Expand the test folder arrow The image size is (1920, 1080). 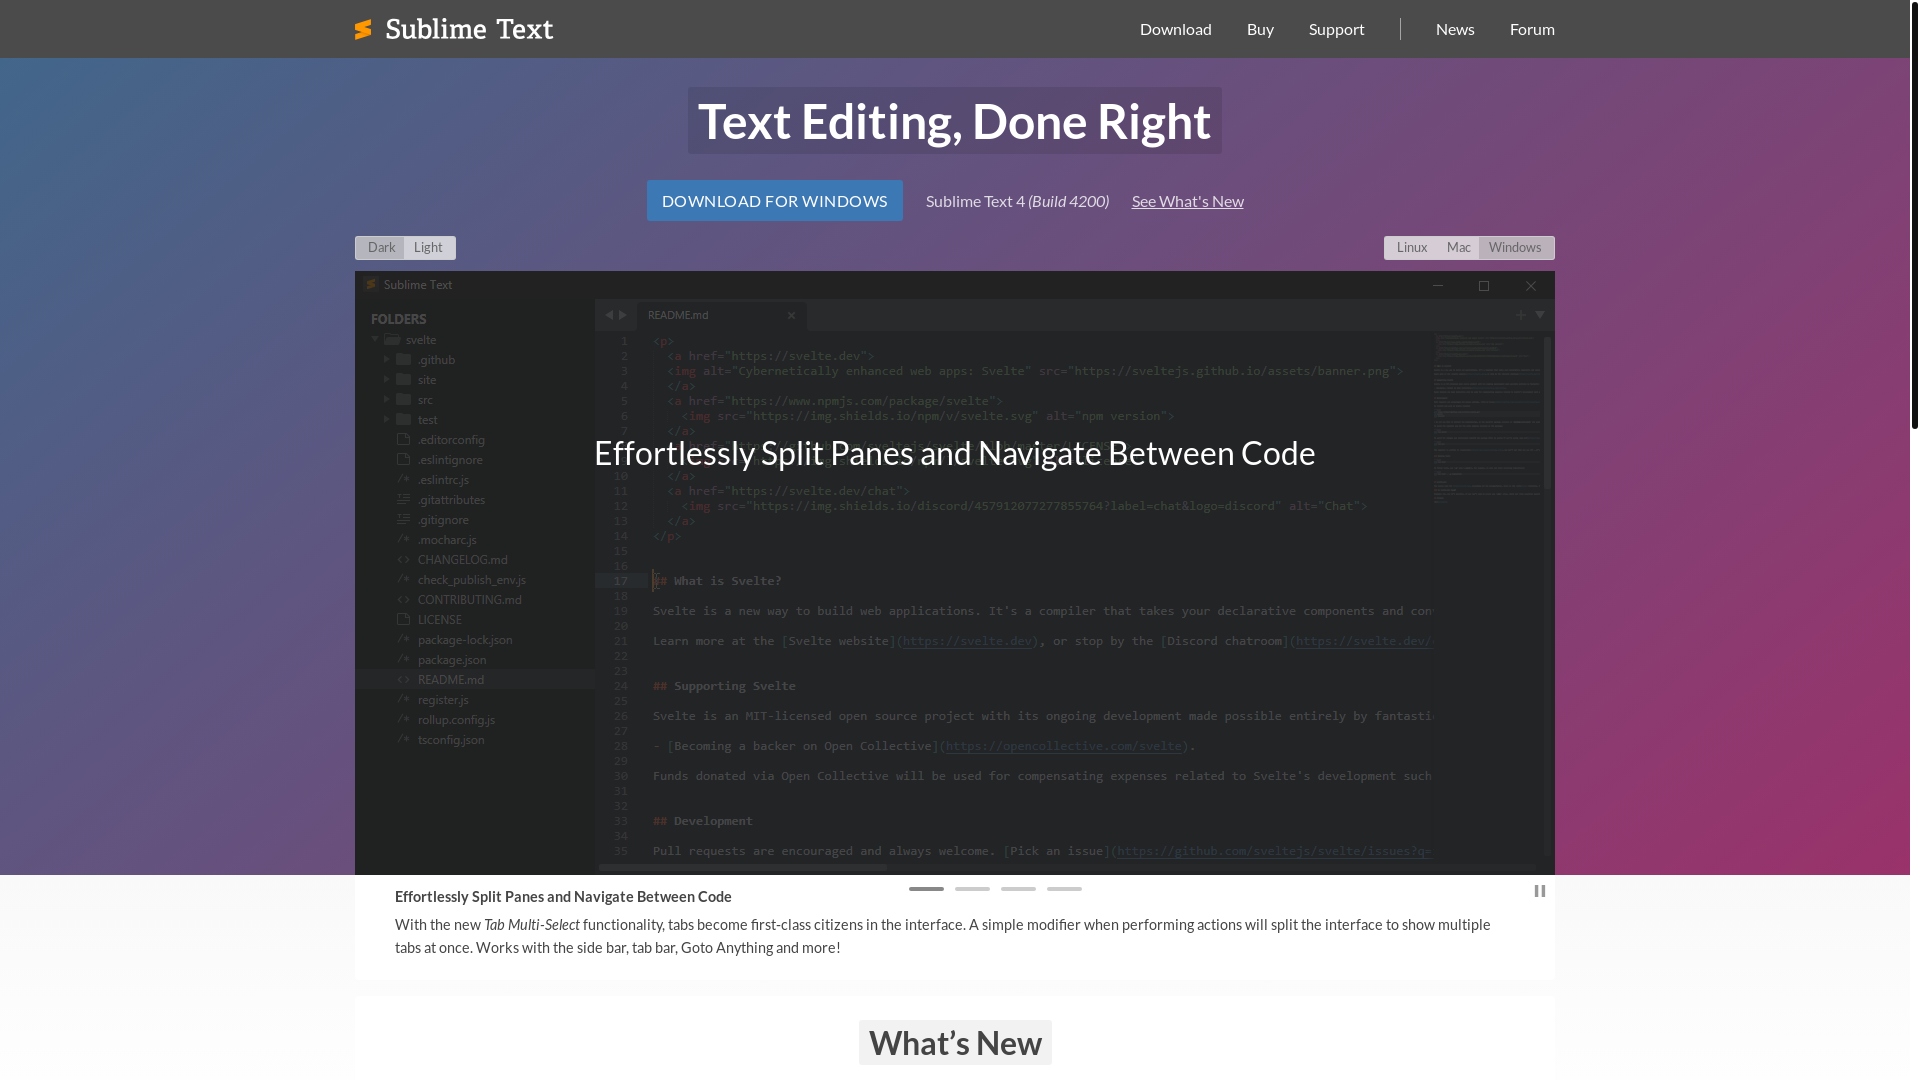click(x=387, y=420)
